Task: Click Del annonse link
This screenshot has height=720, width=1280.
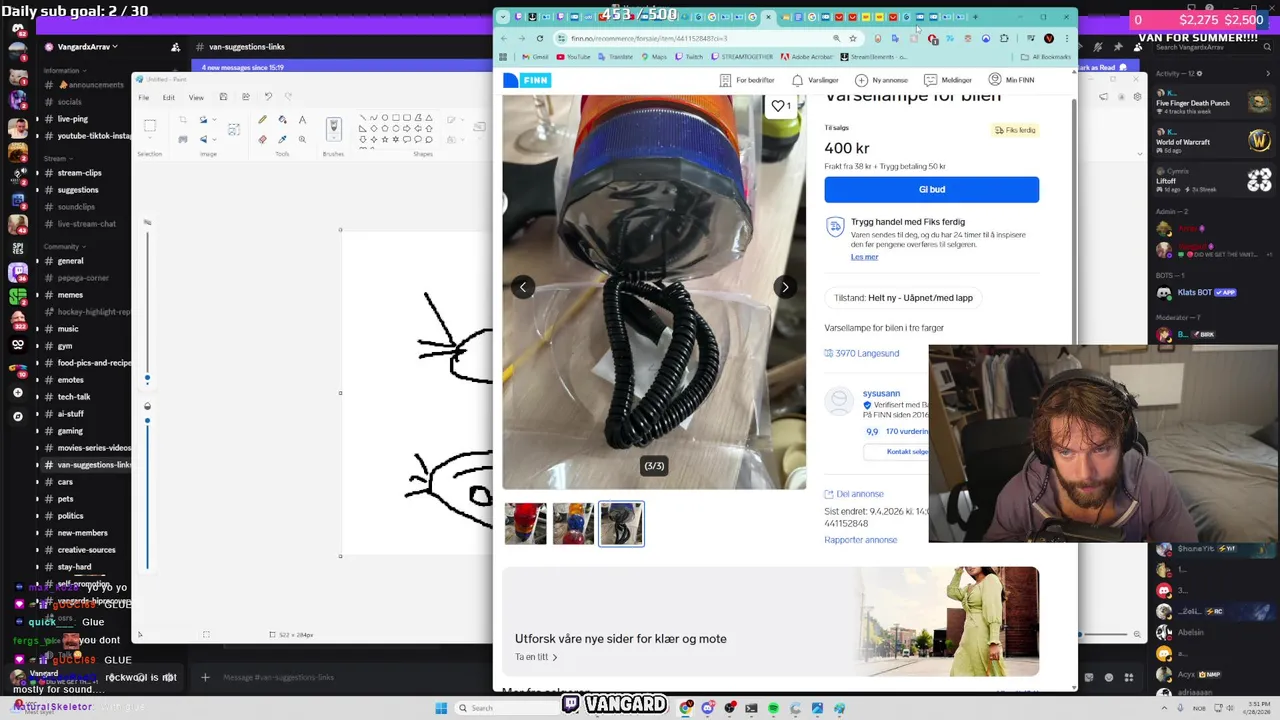Action: pos(853,494)
